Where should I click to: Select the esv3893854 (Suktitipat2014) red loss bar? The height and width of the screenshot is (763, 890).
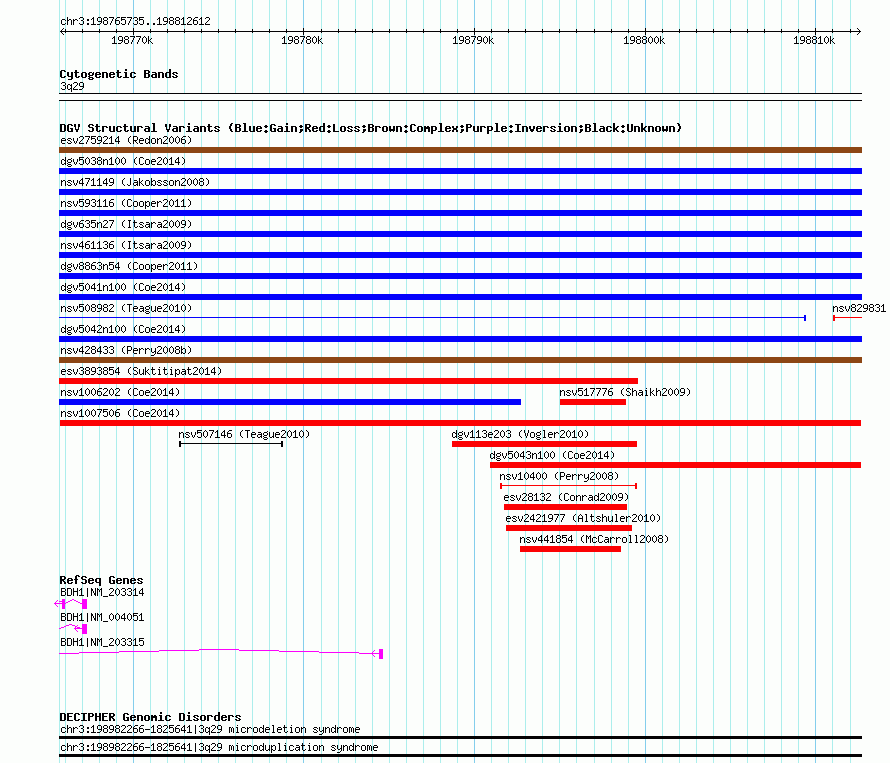pos(349,381)
